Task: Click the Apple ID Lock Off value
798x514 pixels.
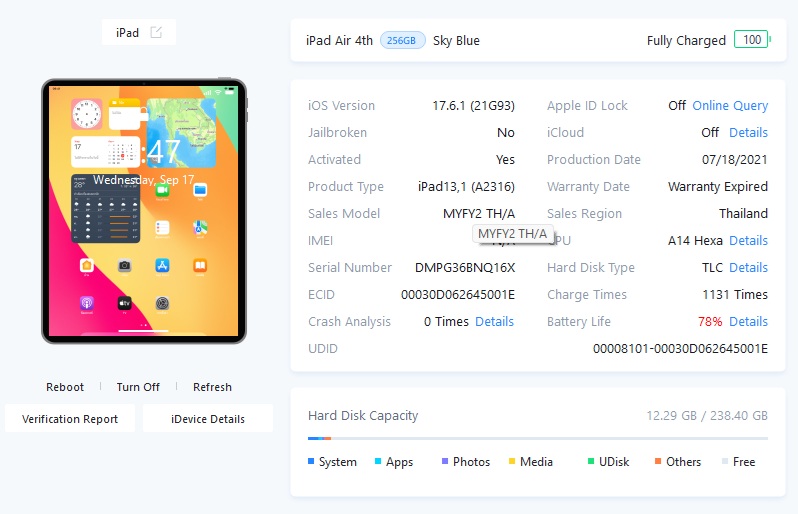Action: point(677,105)
